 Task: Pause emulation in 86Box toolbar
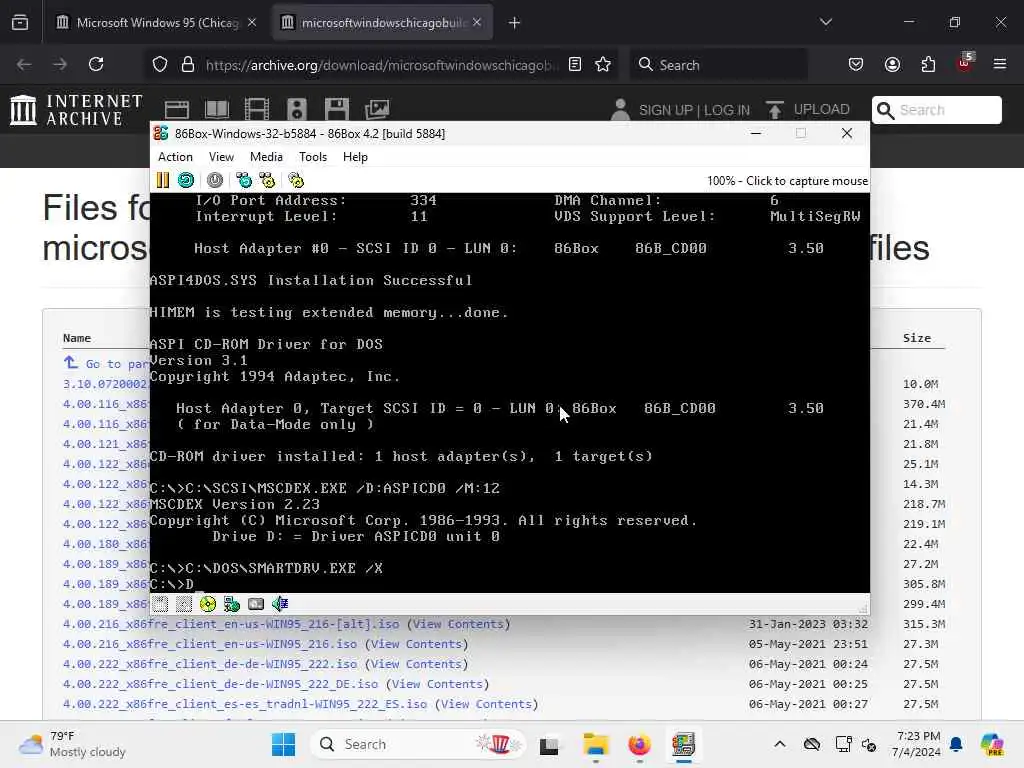163,180
